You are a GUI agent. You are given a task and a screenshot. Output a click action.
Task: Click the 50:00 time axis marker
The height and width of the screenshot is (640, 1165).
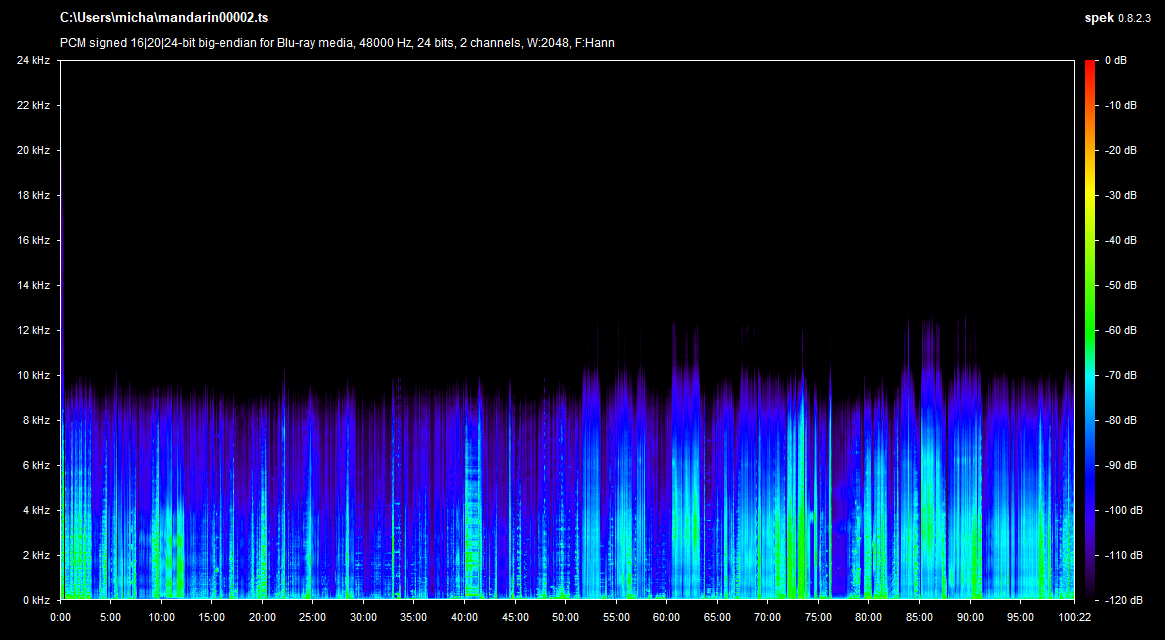(565, 617)
